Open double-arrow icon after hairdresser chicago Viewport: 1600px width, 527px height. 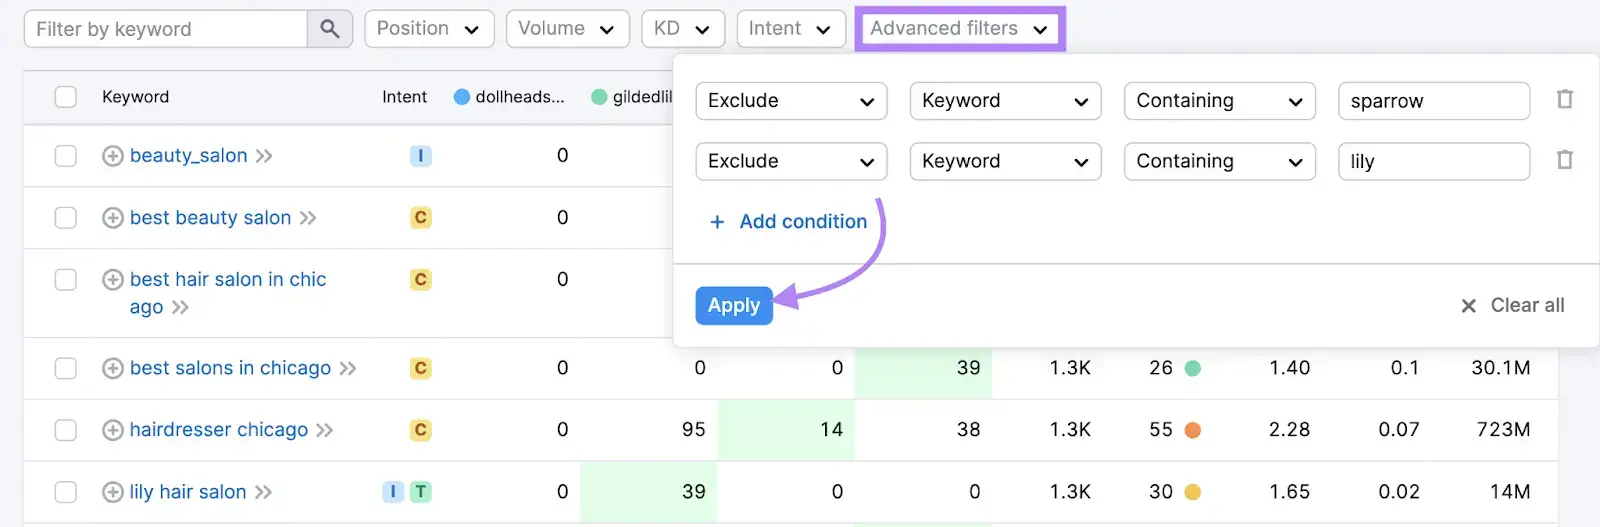pyautogui.click(x=324, y=430)
